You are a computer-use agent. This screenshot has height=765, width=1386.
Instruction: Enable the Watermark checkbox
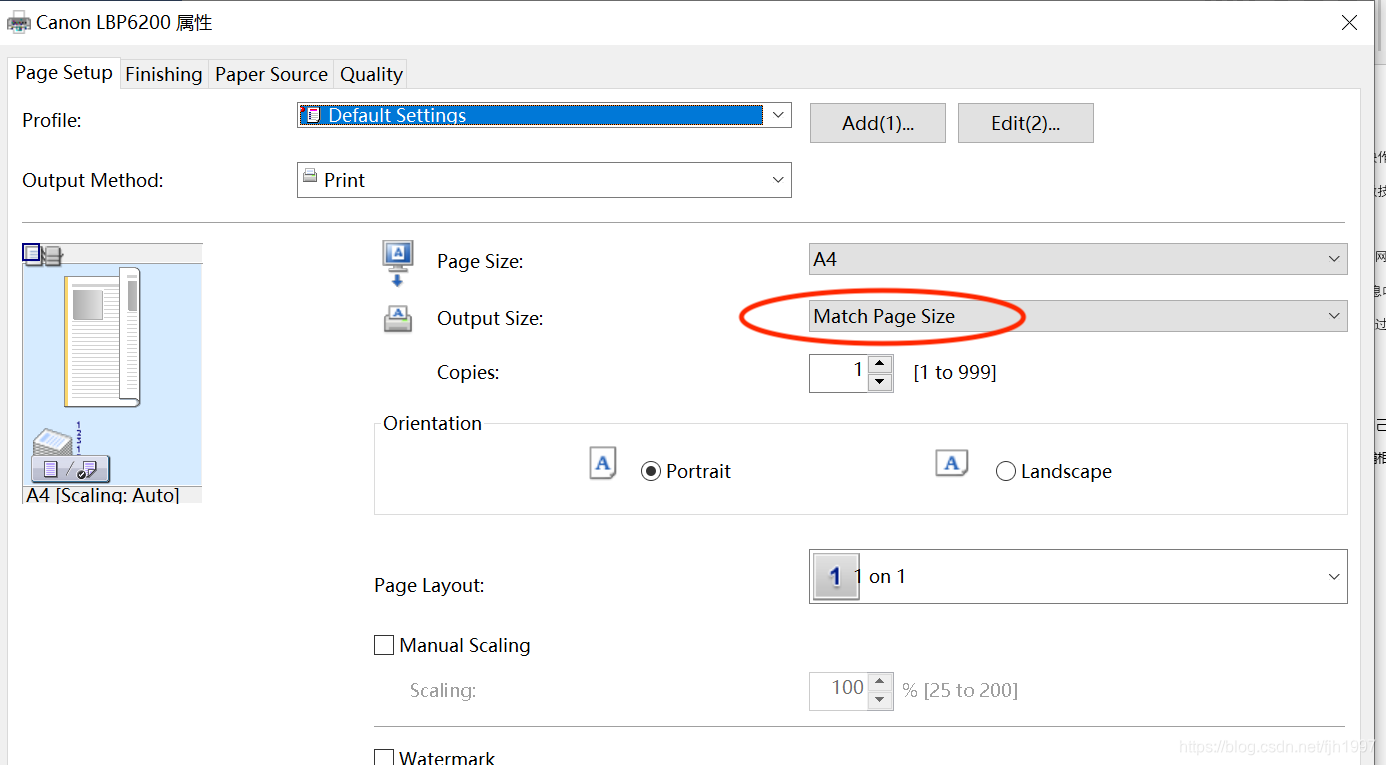pos(384,758)
